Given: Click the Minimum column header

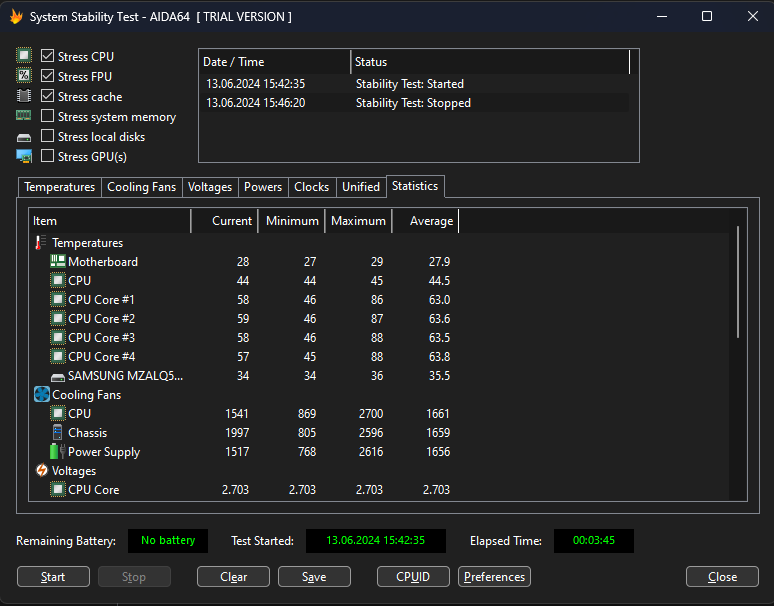Looking at the screenshot, I should 292,221.
